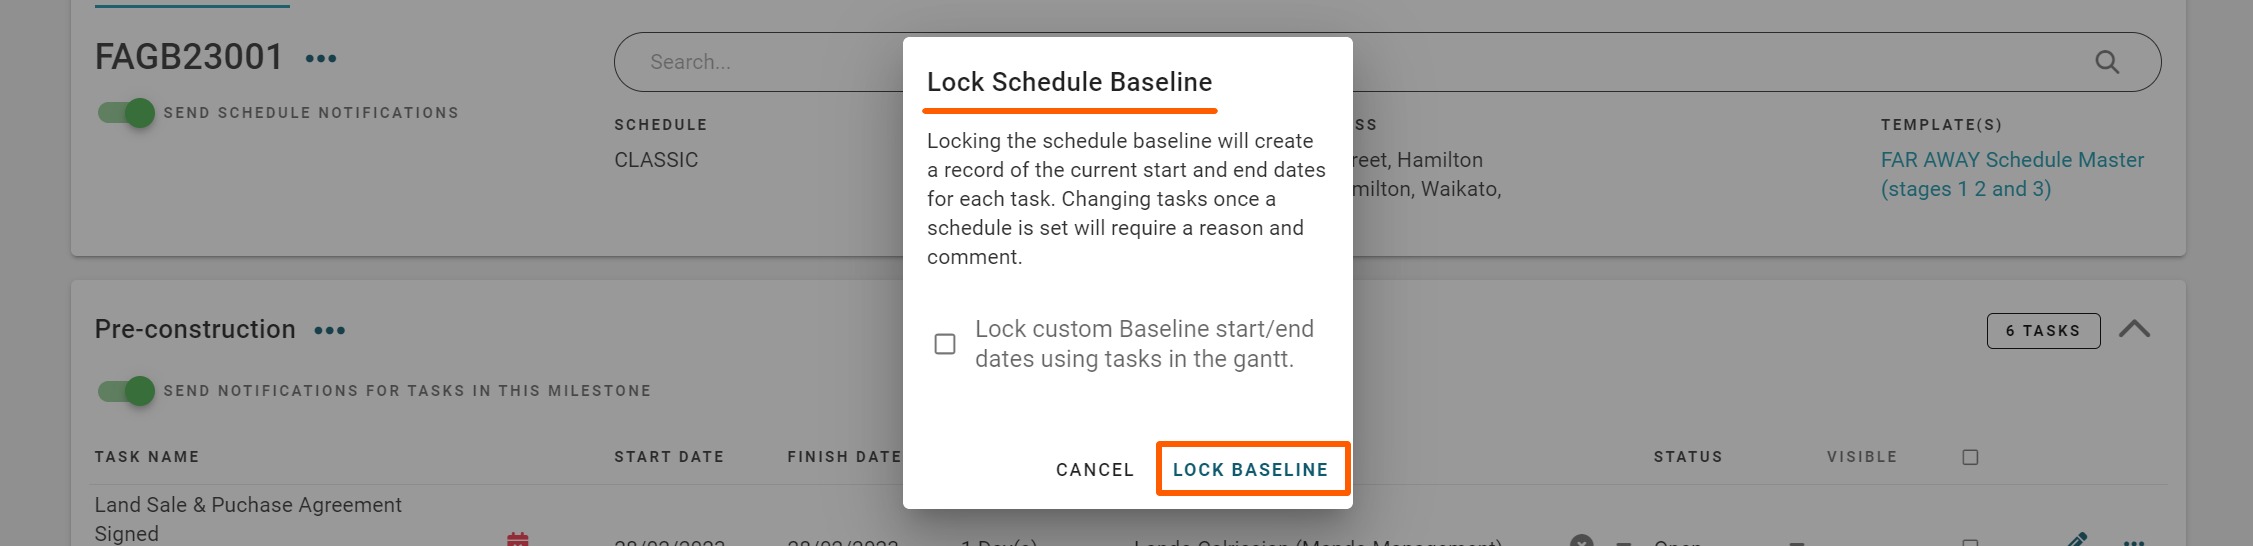
Task: Click the Lock Baseline button
Action: [1251, 469]
